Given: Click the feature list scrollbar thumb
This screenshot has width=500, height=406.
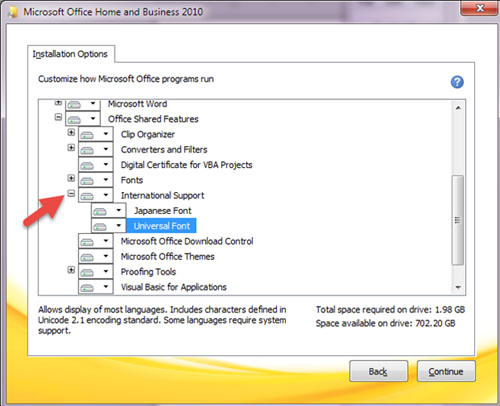Looking at the screenshot, I should (458, 220).
